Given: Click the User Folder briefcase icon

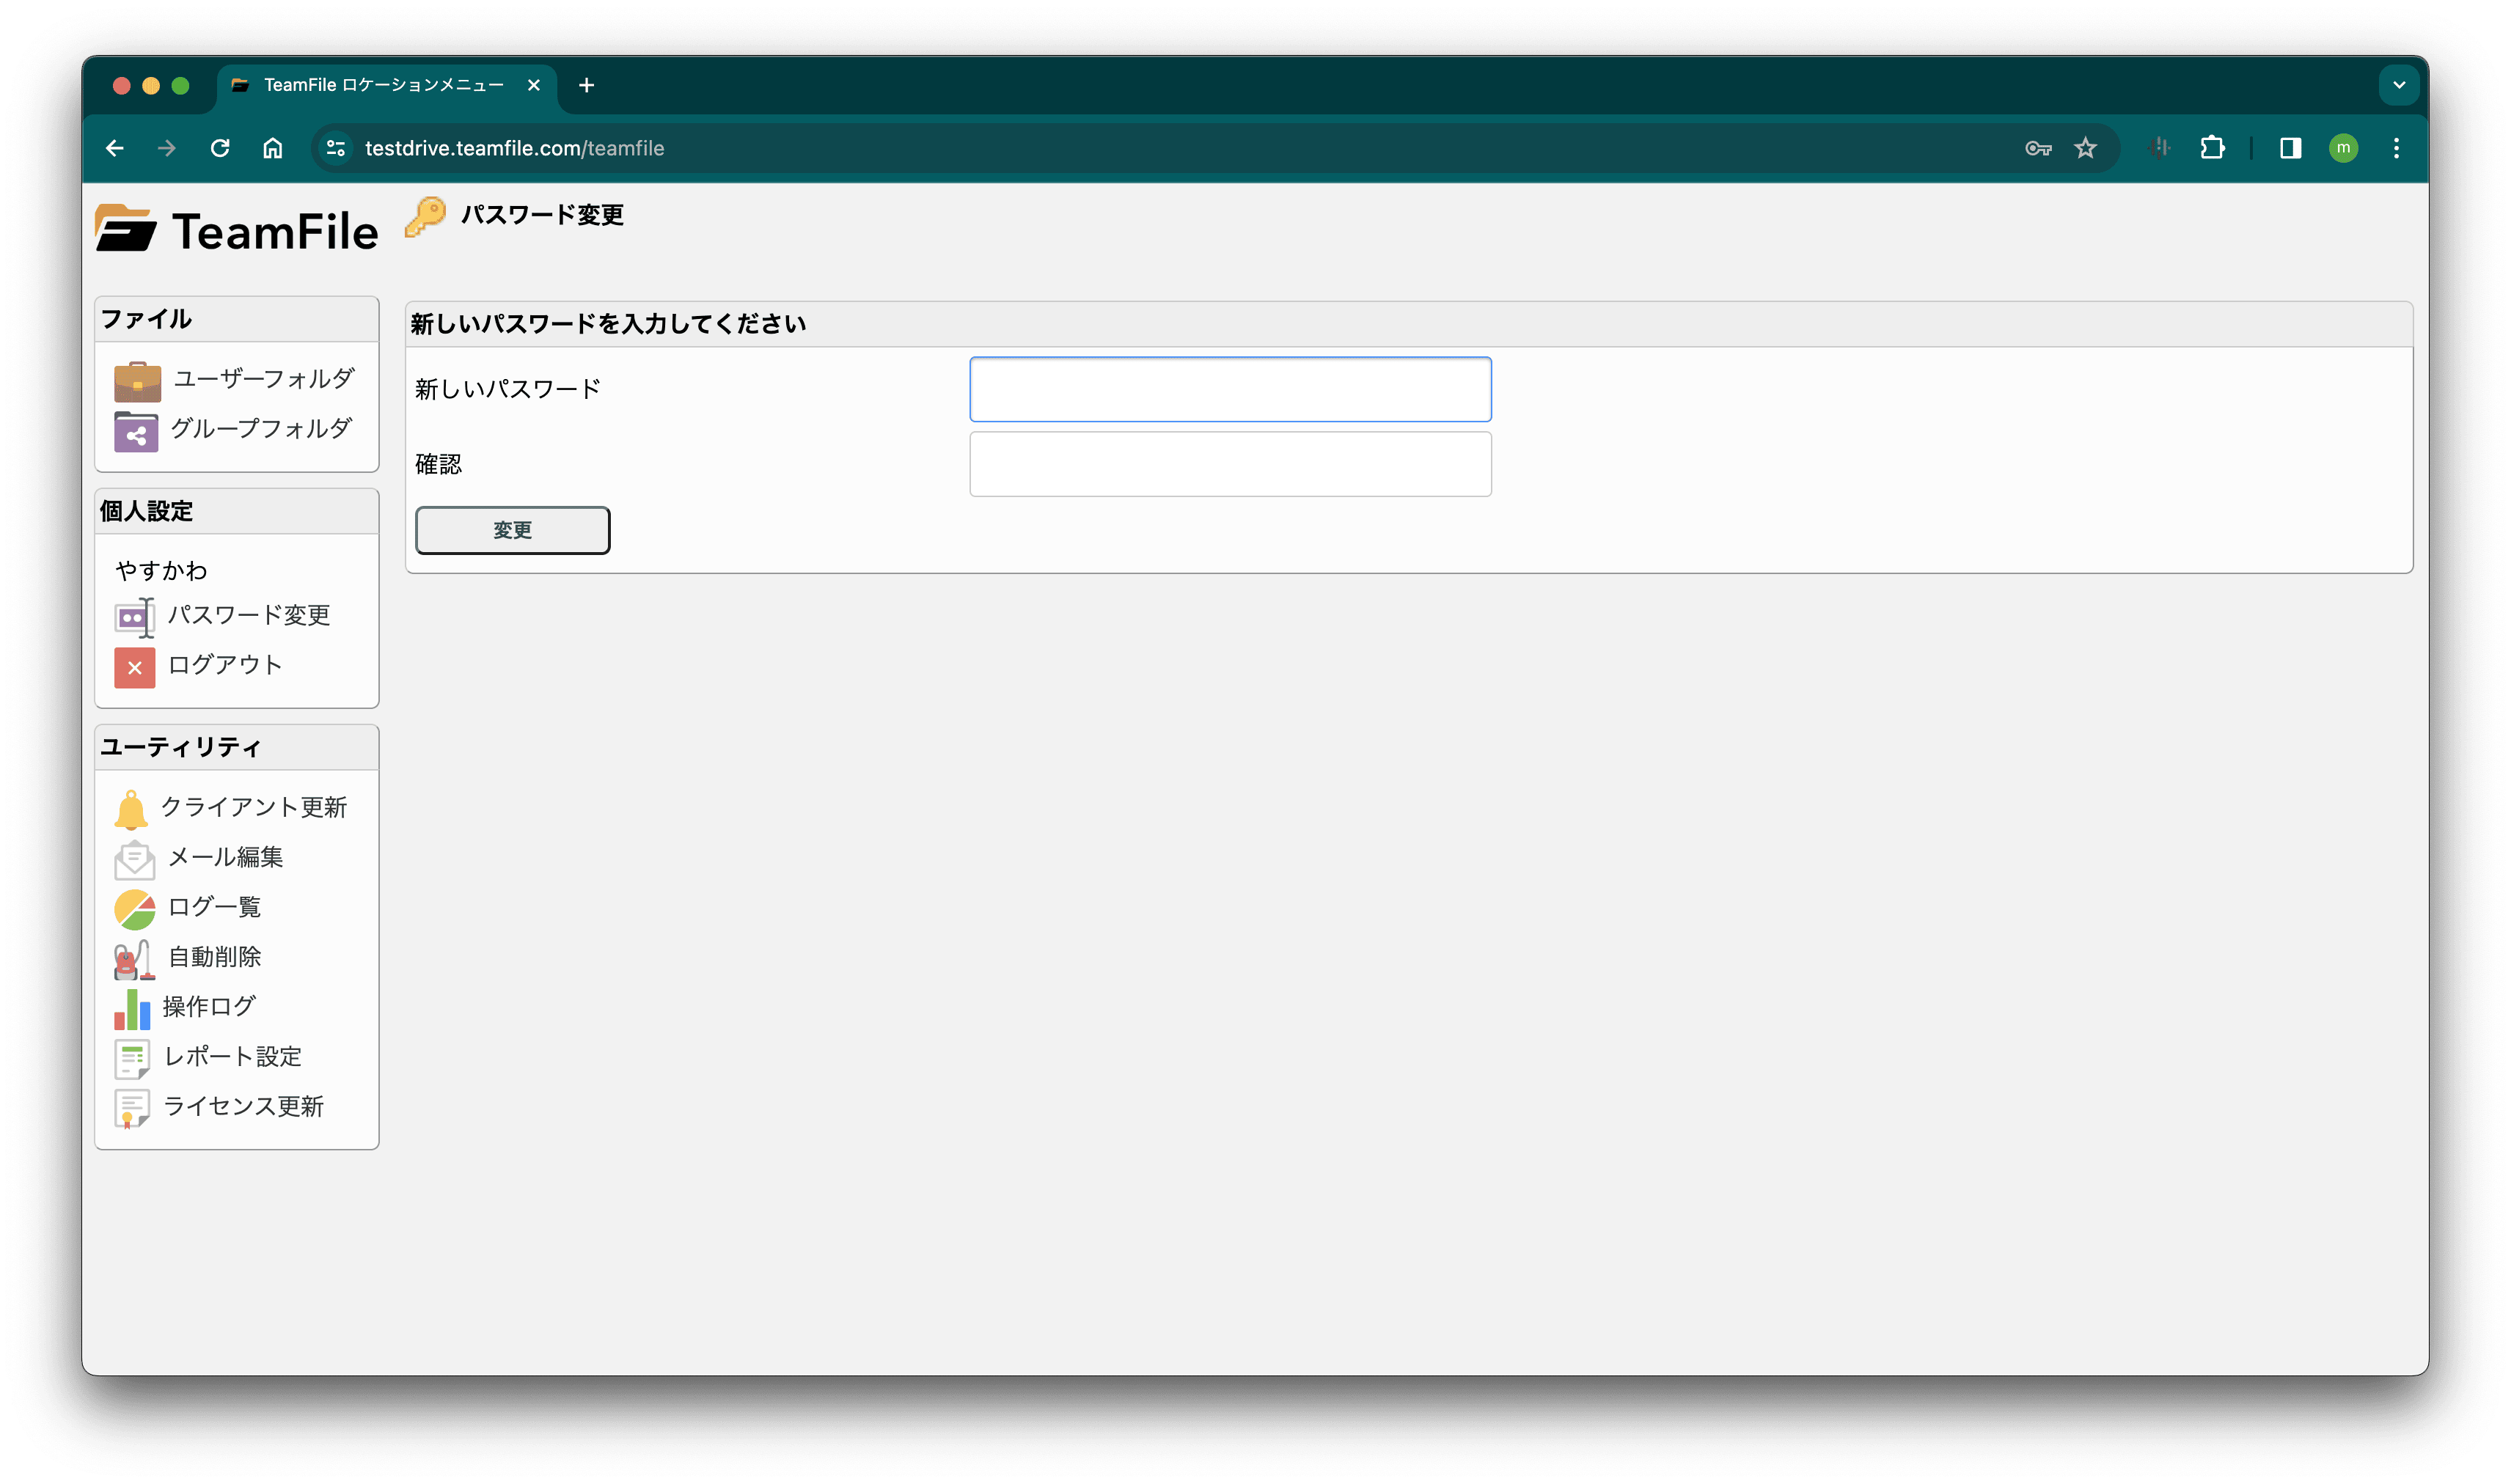Looking at the screenshot, I should pyautogui.click(x=137, y=381).
